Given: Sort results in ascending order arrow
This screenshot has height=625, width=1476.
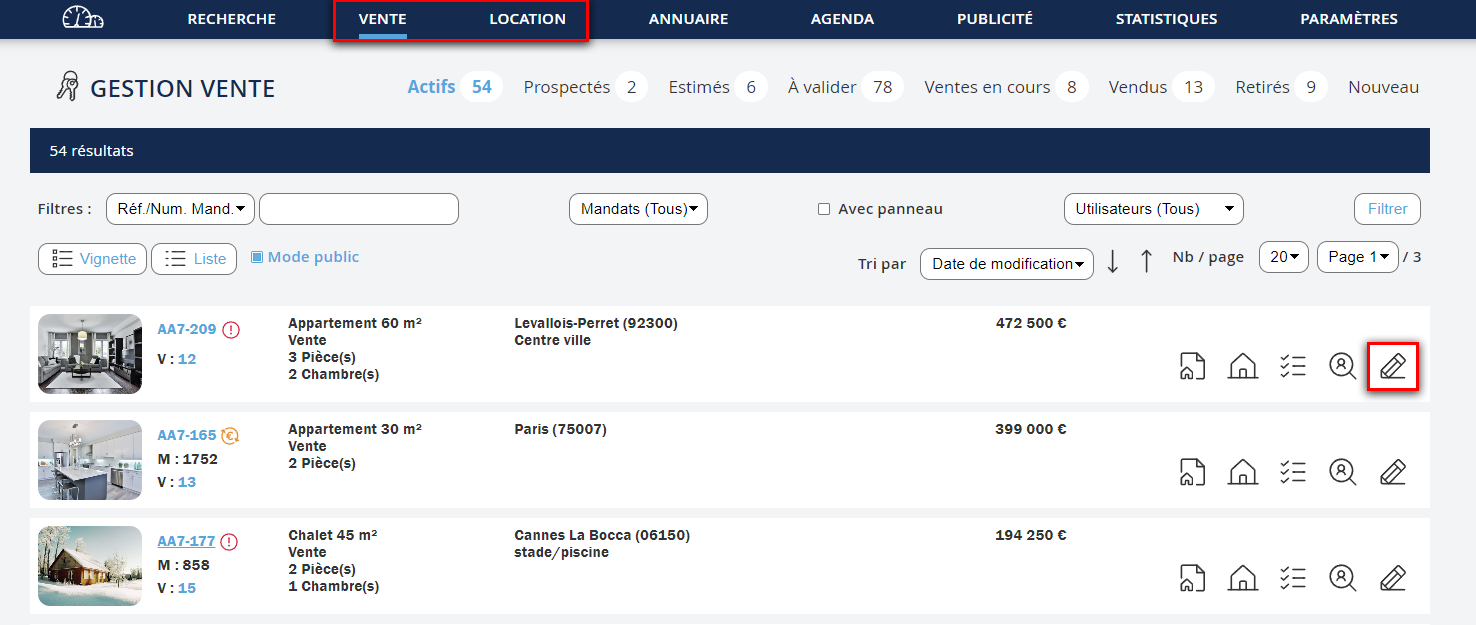Looking at the screenshot, I should pyautogui.click(x=1147, y=262).
